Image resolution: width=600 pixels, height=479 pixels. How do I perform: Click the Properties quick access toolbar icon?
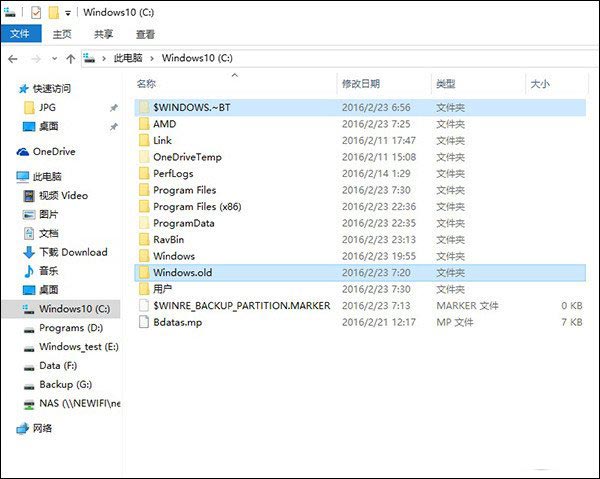pyautogui.click(x=36, y=13)
